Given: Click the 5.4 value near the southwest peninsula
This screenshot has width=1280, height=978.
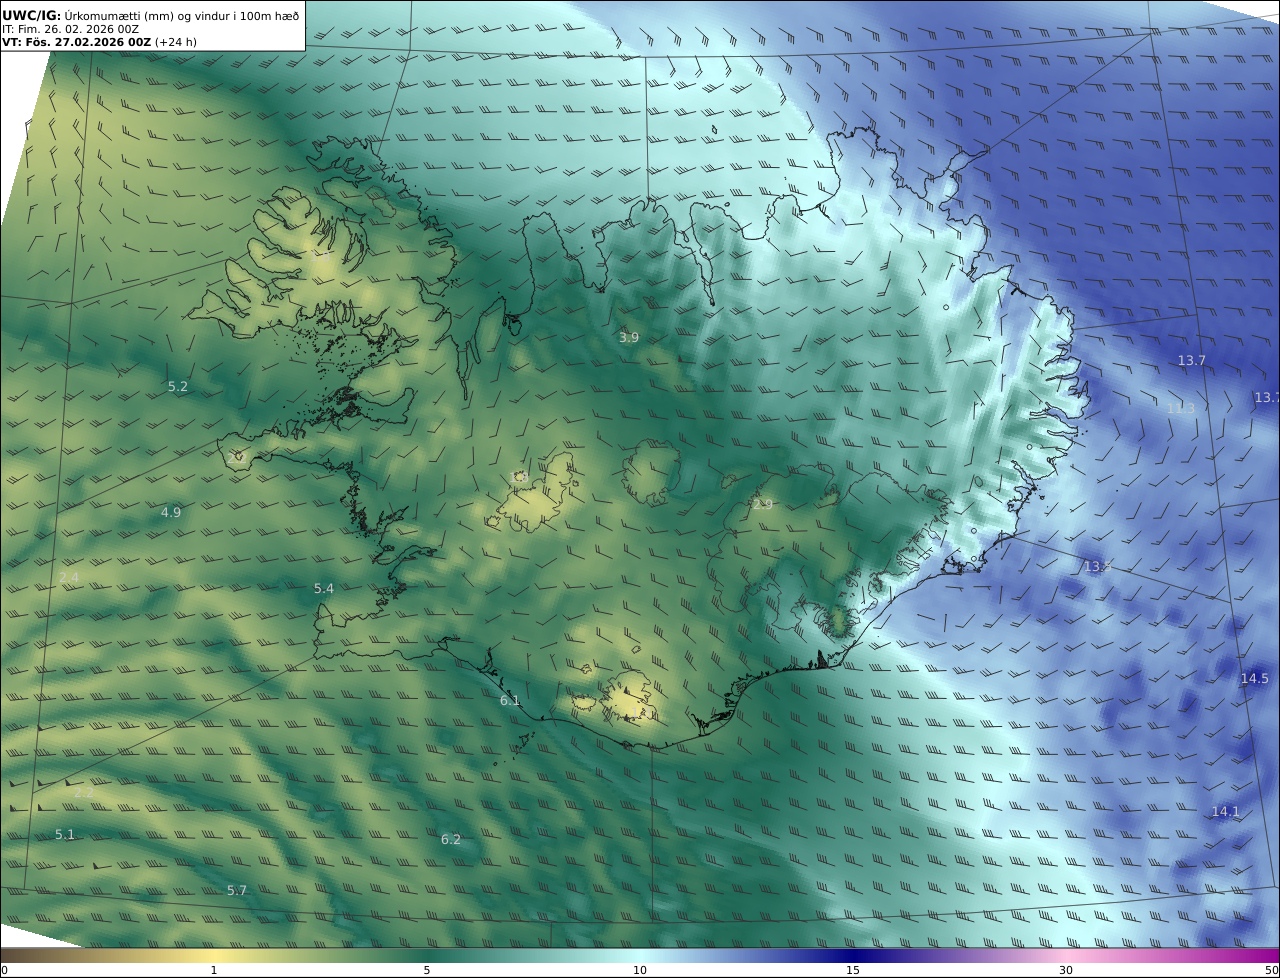Looking at the screenshot, I should pyautogui.click(x=323, y=589).
